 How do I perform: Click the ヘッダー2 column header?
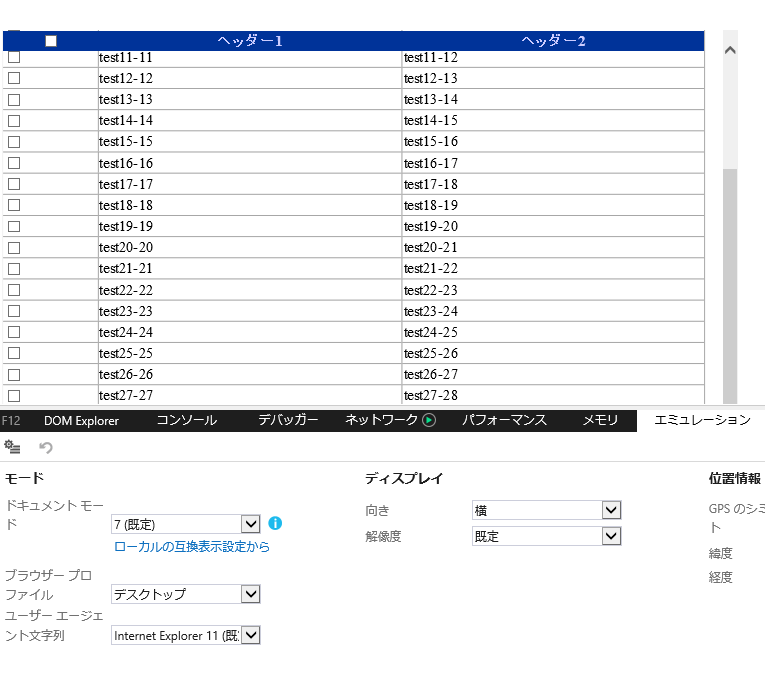[x=553, y=41]
